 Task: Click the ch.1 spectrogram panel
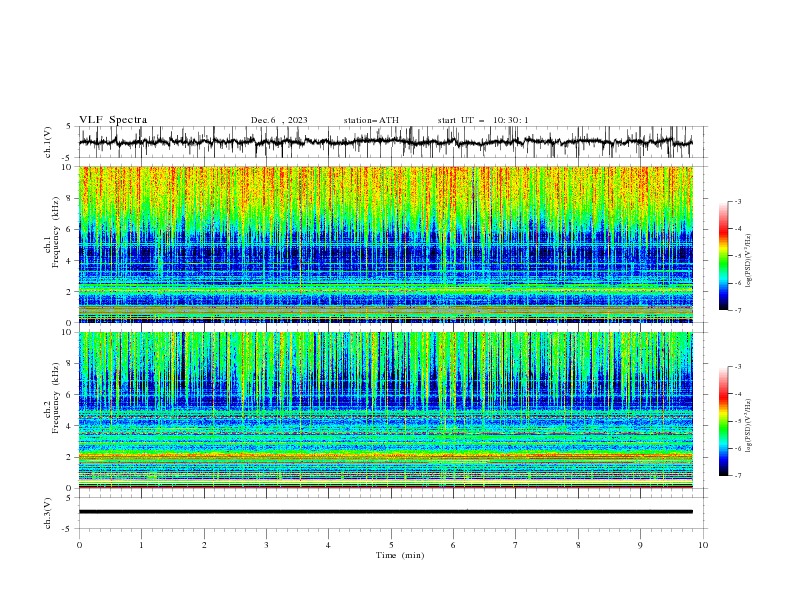click(x=386, y=244)
